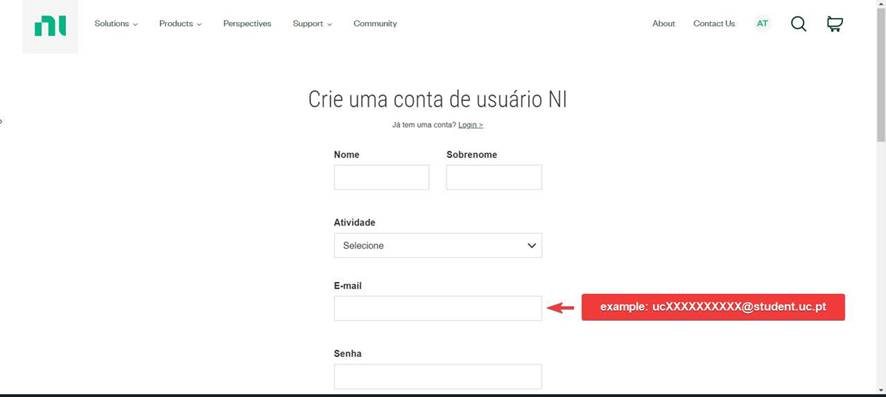Expand the Solutions menu chevron
886x397 pixels.
pos(135,24)
